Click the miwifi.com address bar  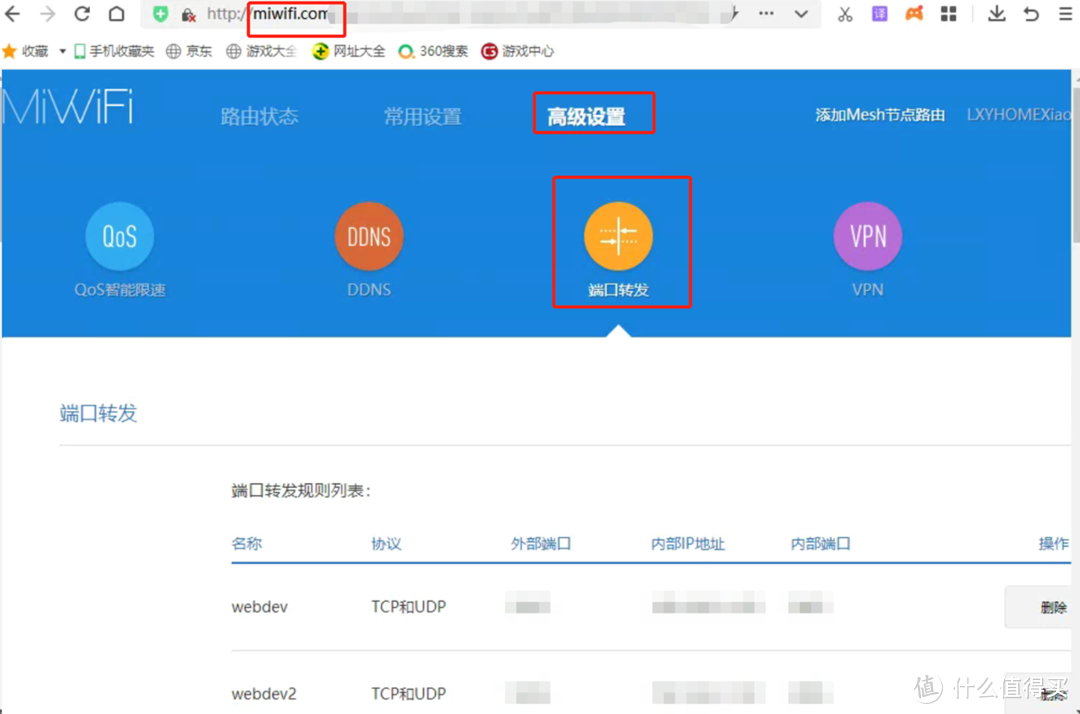[x=482, y=14]
